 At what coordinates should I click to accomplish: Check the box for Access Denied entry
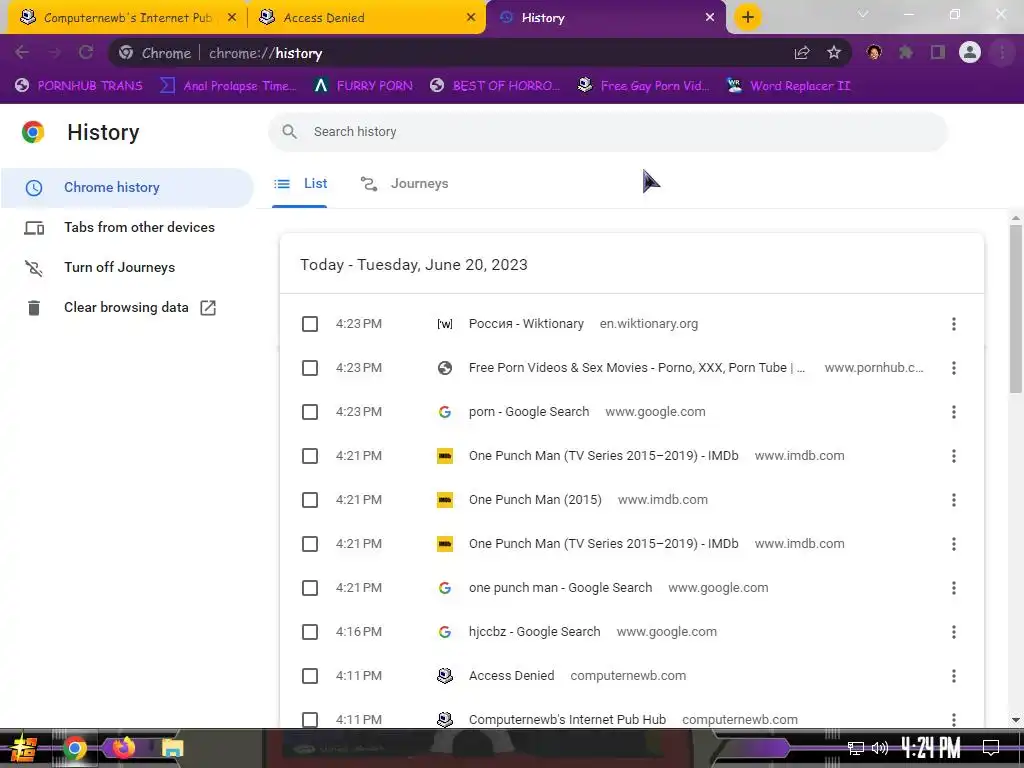pos(310,676)
